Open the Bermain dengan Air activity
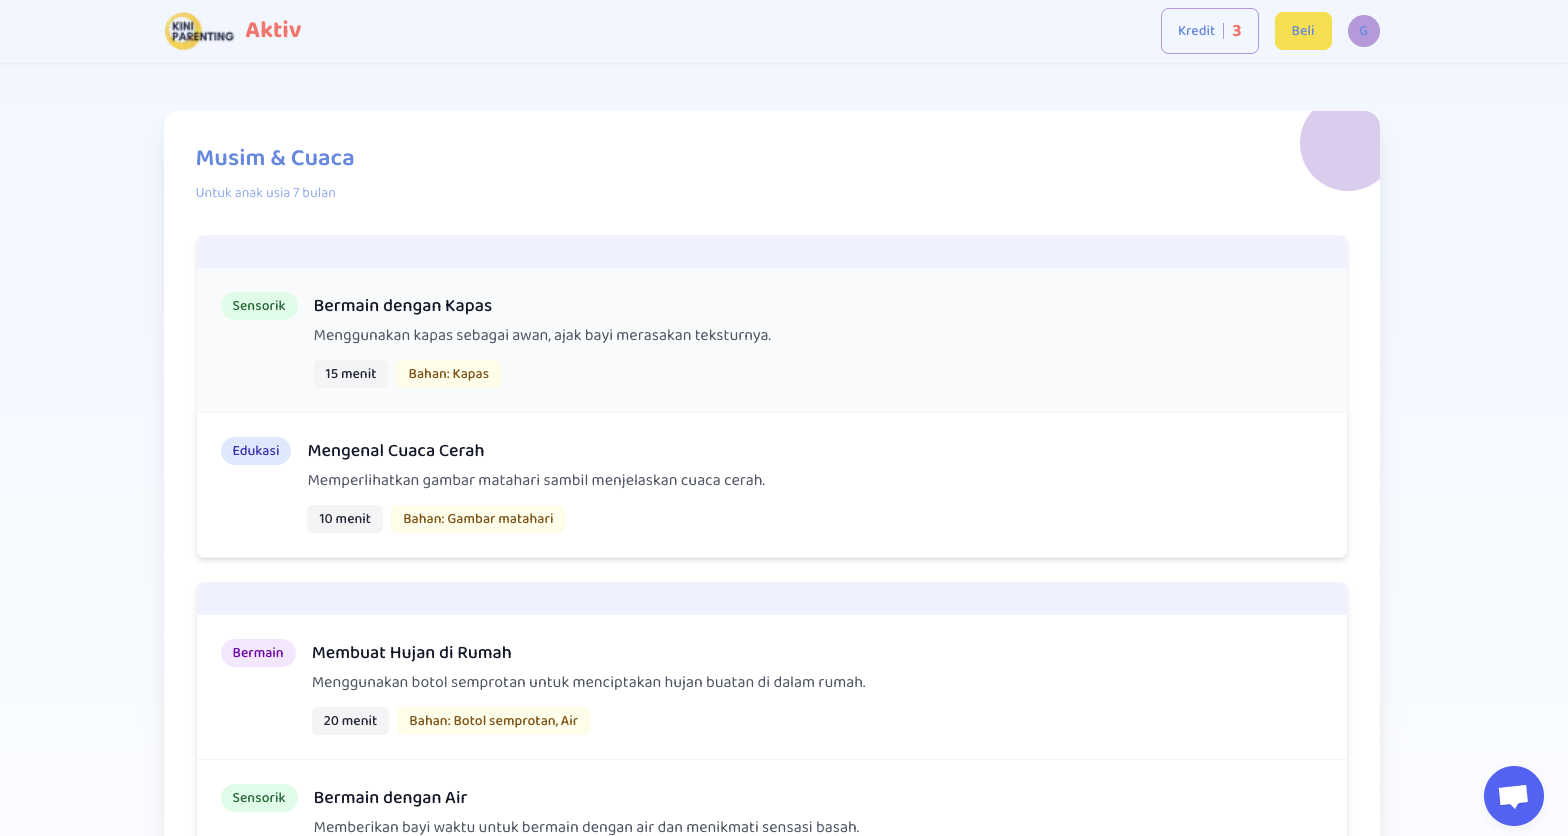This screenshot has width=1568, height=836. (x=390, y=798)
